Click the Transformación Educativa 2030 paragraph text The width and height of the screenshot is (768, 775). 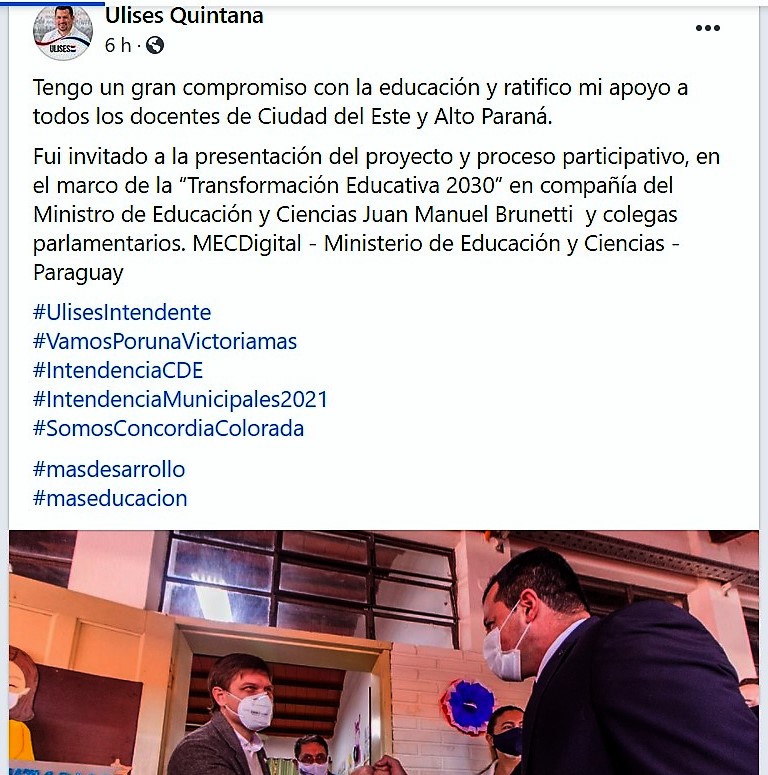click(x=377, y=214)
